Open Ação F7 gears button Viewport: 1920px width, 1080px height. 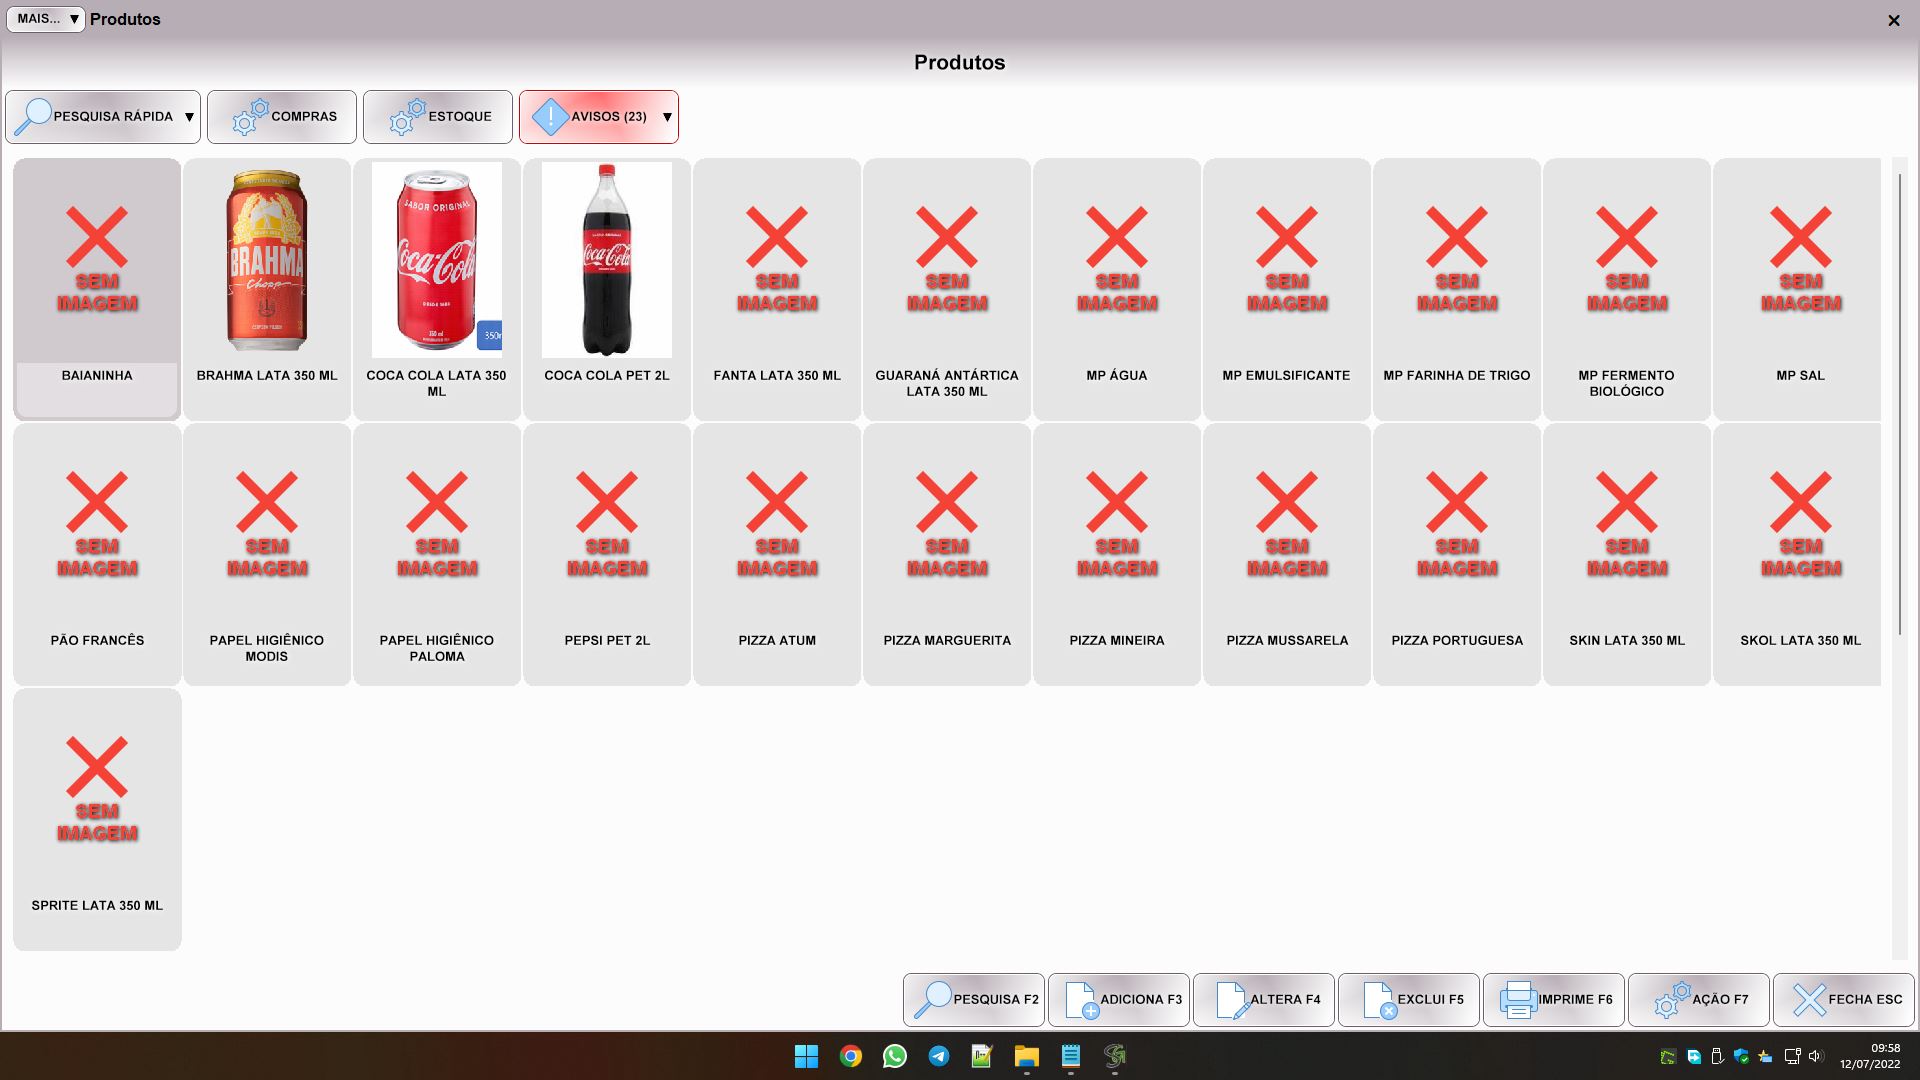(x=1698, y=999)
